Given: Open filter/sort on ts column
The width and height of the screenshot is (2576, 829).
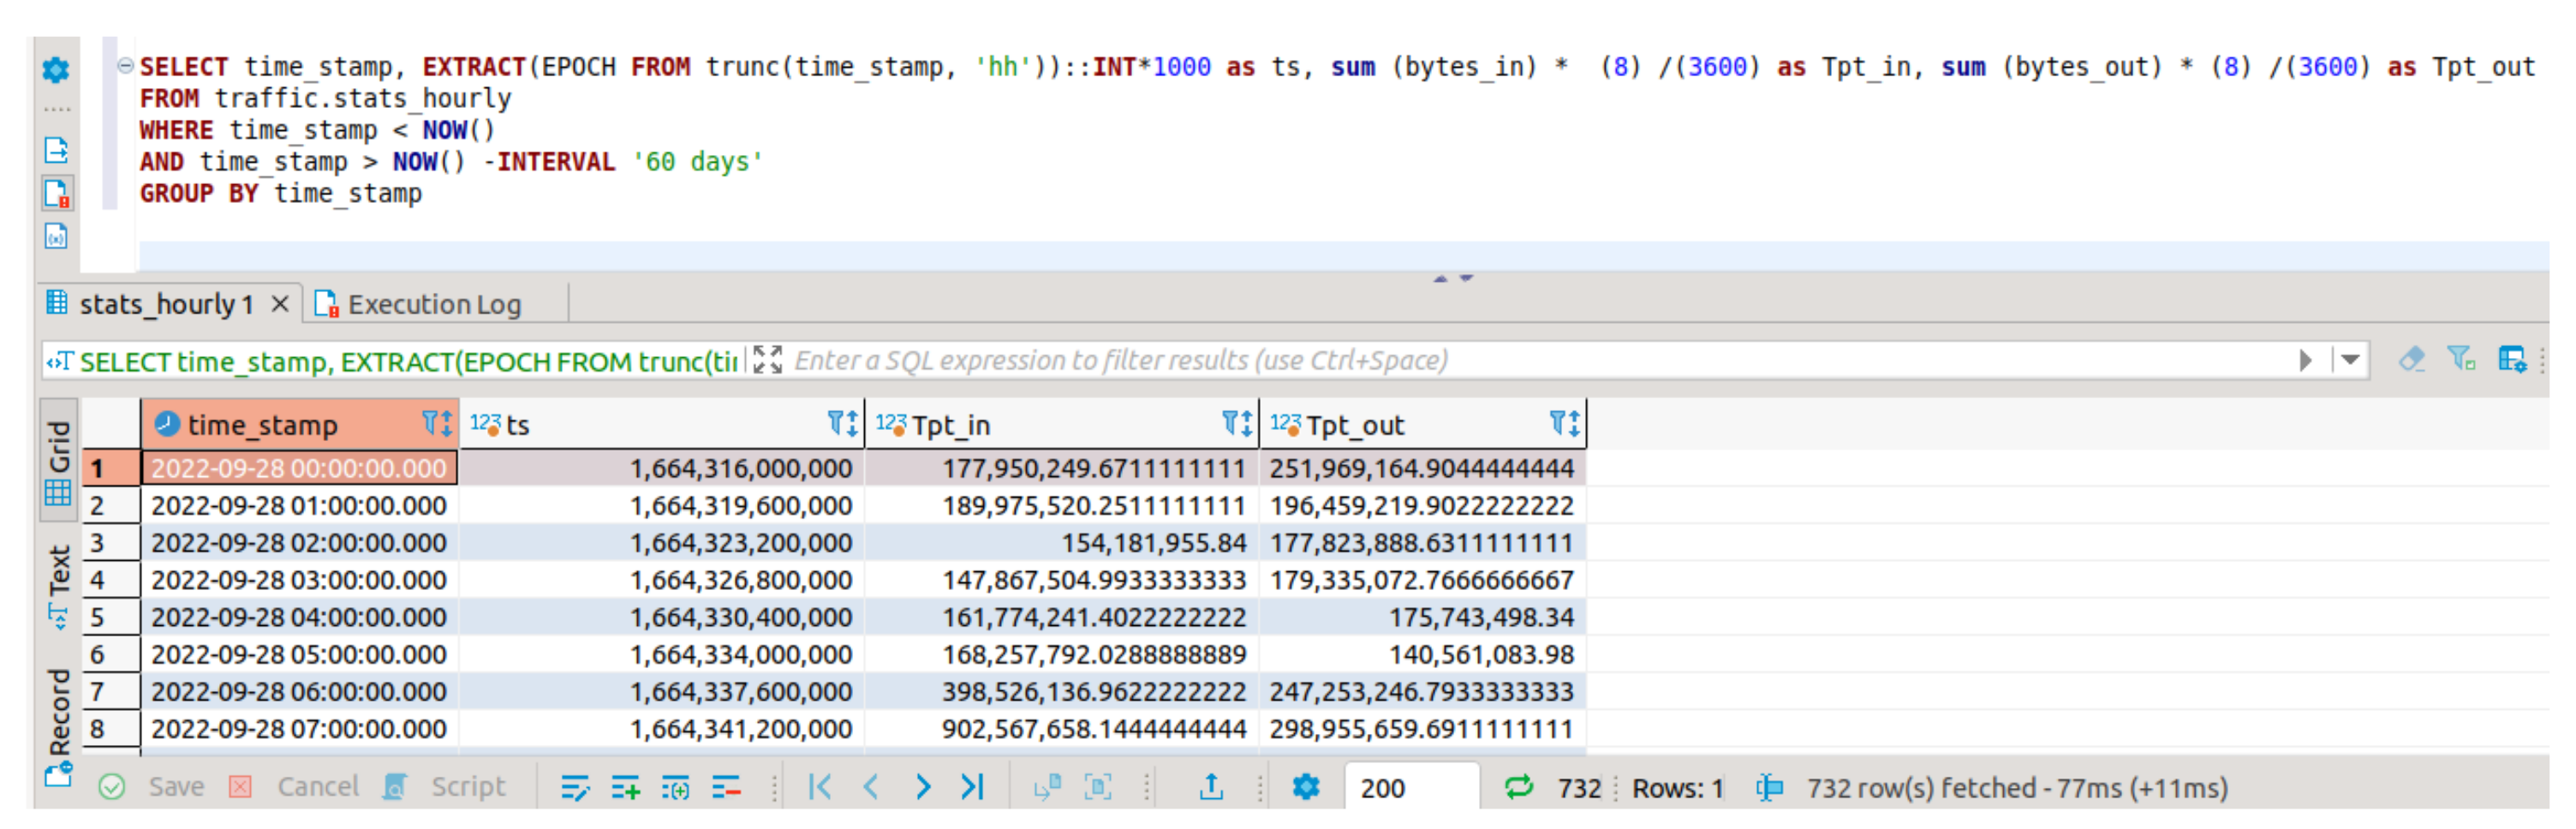Looking at the screenshot, I should (x=843, y=424).
